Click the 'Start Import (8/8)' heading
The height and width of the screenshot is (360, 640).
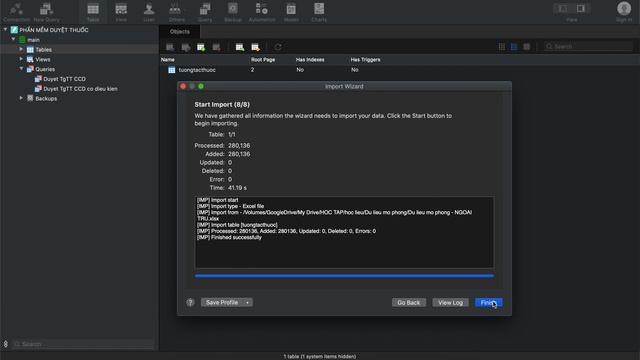[222, 104]
